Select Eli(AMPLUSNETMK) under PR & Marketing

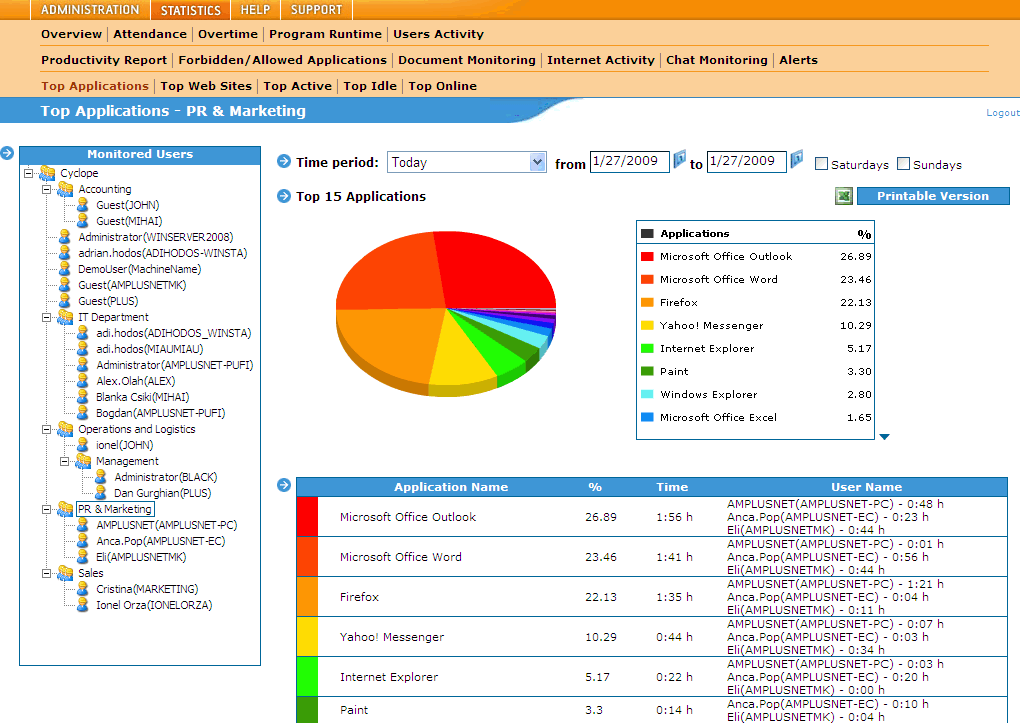click(141, 557)
